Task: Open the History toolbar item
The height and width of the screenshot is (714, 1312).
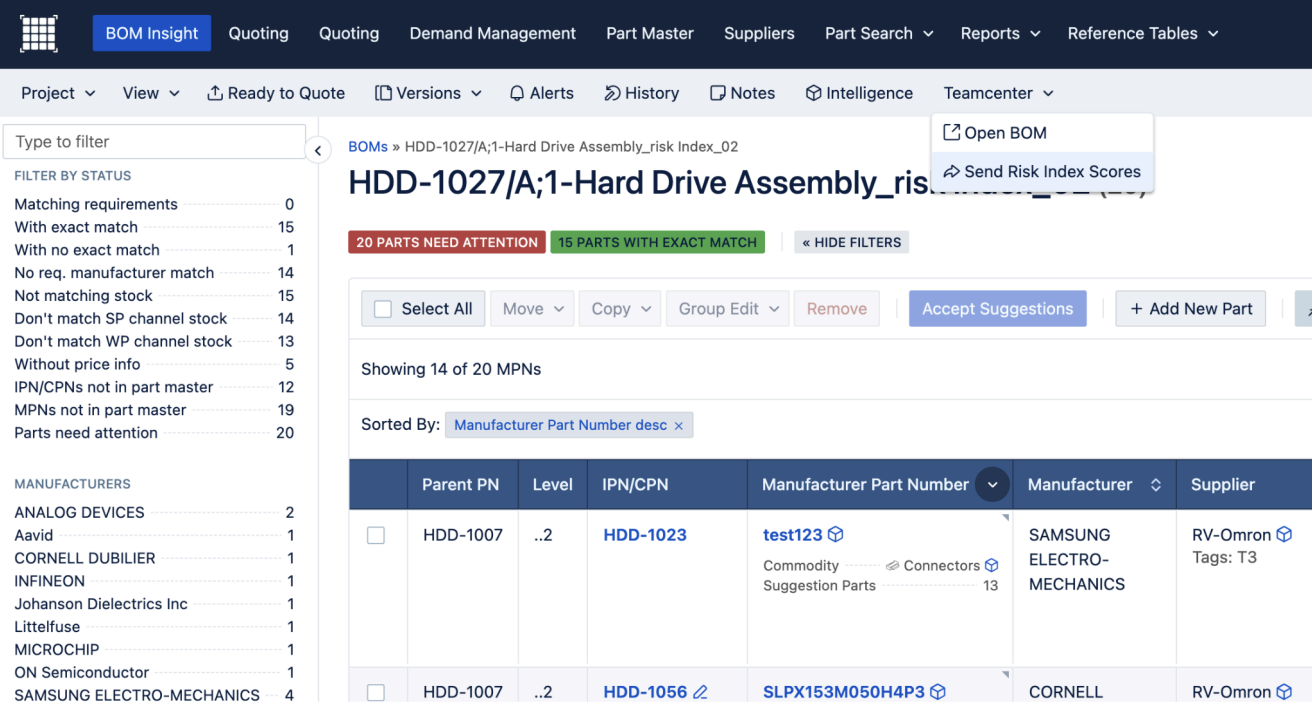Action: 641,93
